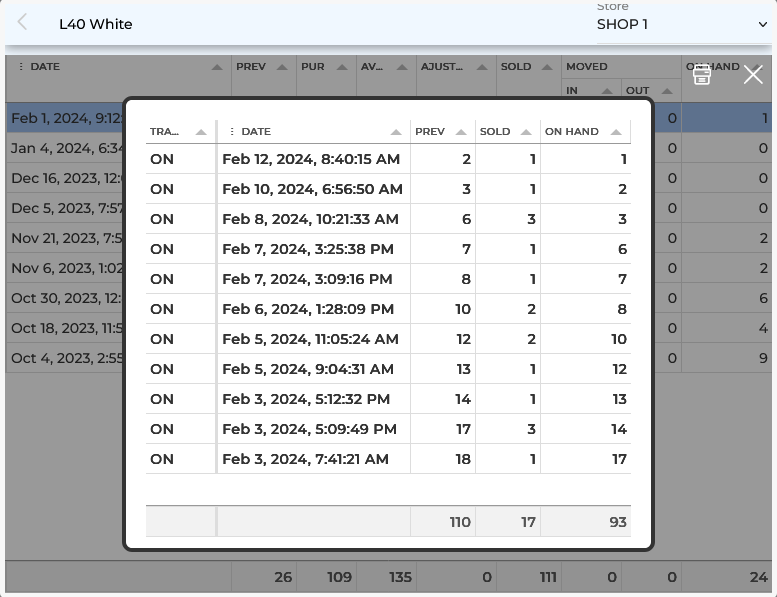
Task: Select the Feb 8, 2024, 10:21:33 AM transaction
Action: click(311, 219)
